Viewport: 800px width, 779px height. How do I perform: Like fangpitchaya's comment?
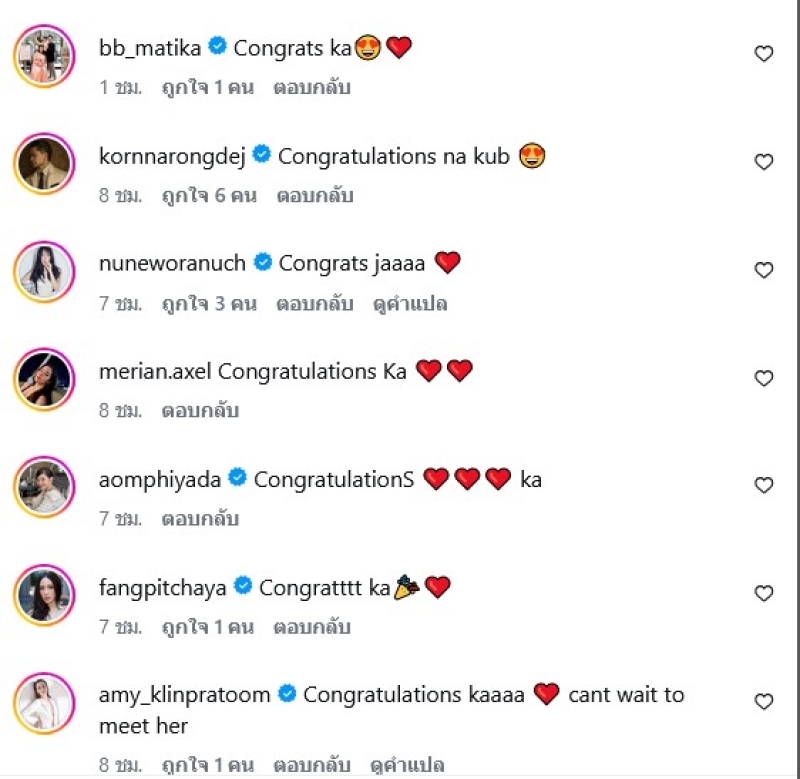763,594
